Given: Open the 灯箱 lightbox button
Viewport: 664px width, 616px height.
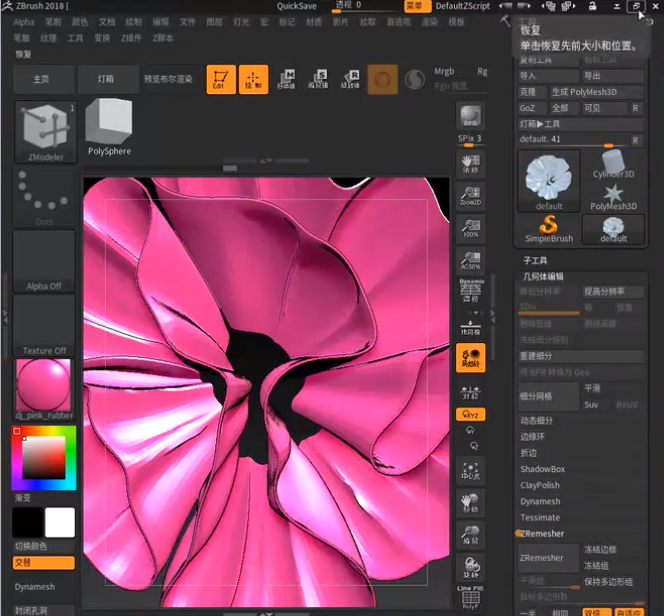Looking at the screenshot, I should [x=108, y=79].
